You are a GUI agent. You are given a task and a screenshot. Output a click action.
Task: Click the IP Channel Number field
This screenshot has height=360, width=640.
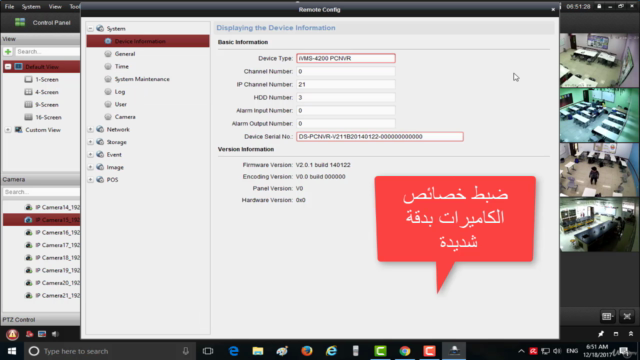click(346, 84)
